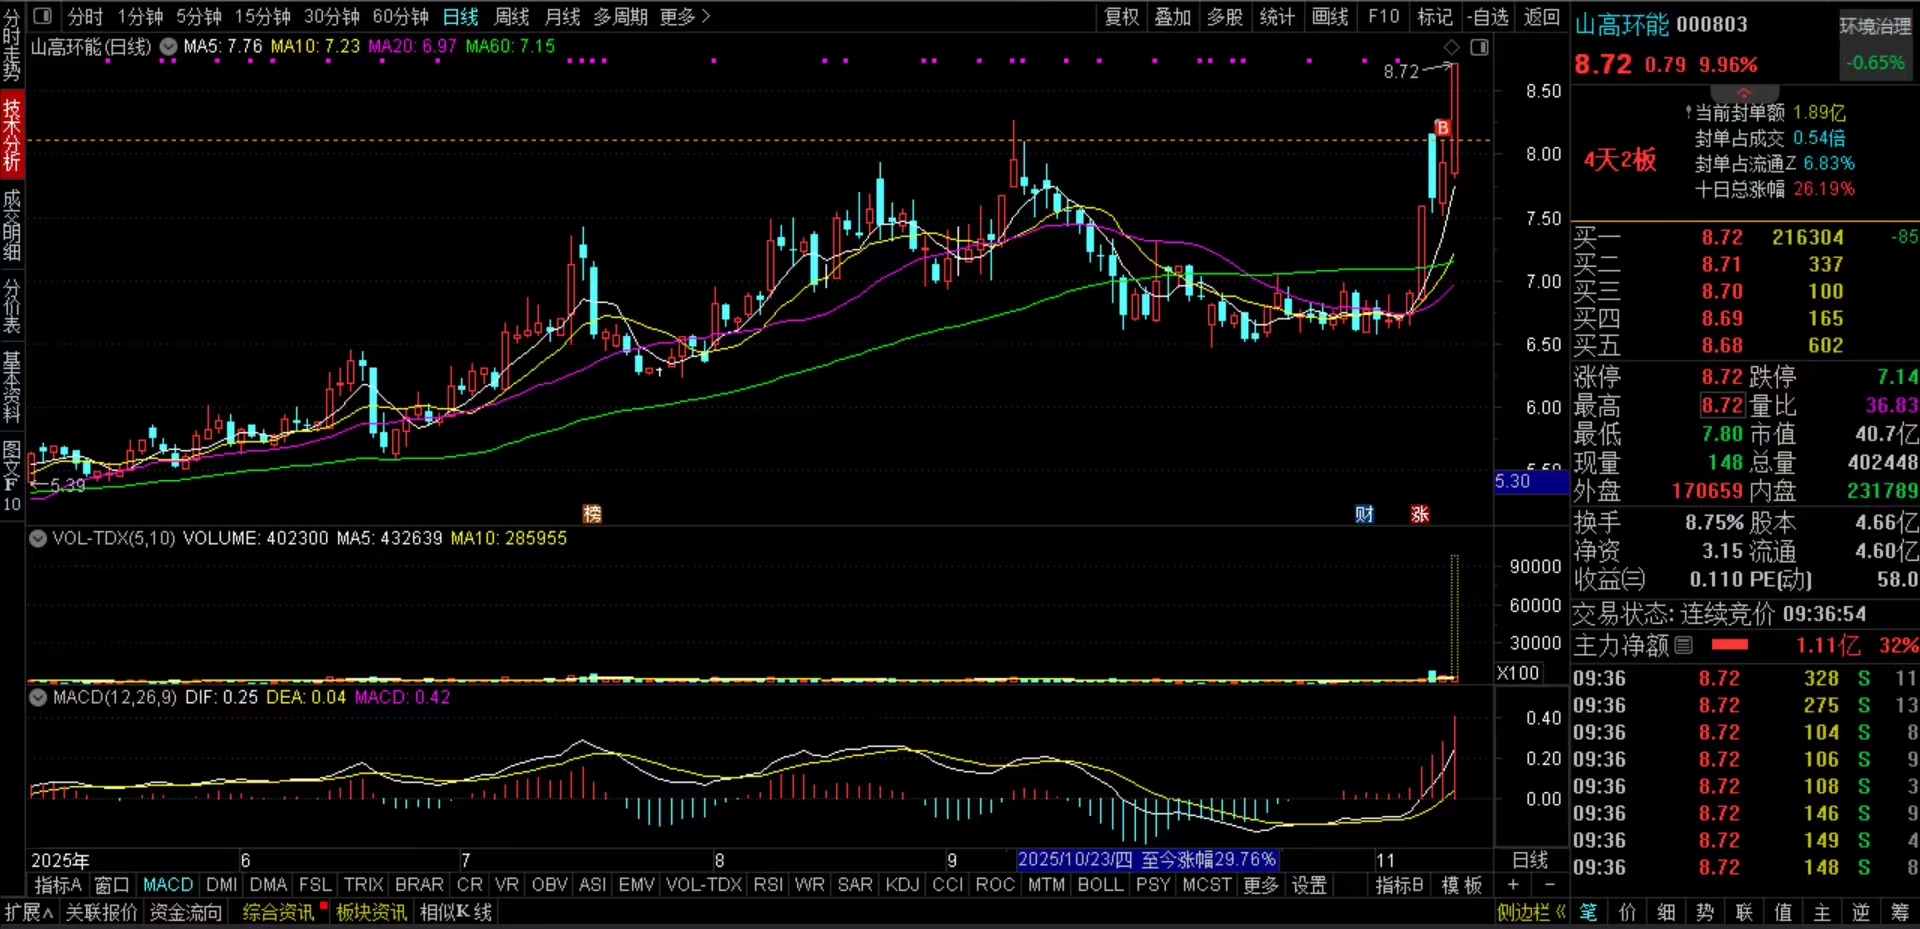
Task: Click the panel layout icon before 分时
Action: click(x=43, y=17)
